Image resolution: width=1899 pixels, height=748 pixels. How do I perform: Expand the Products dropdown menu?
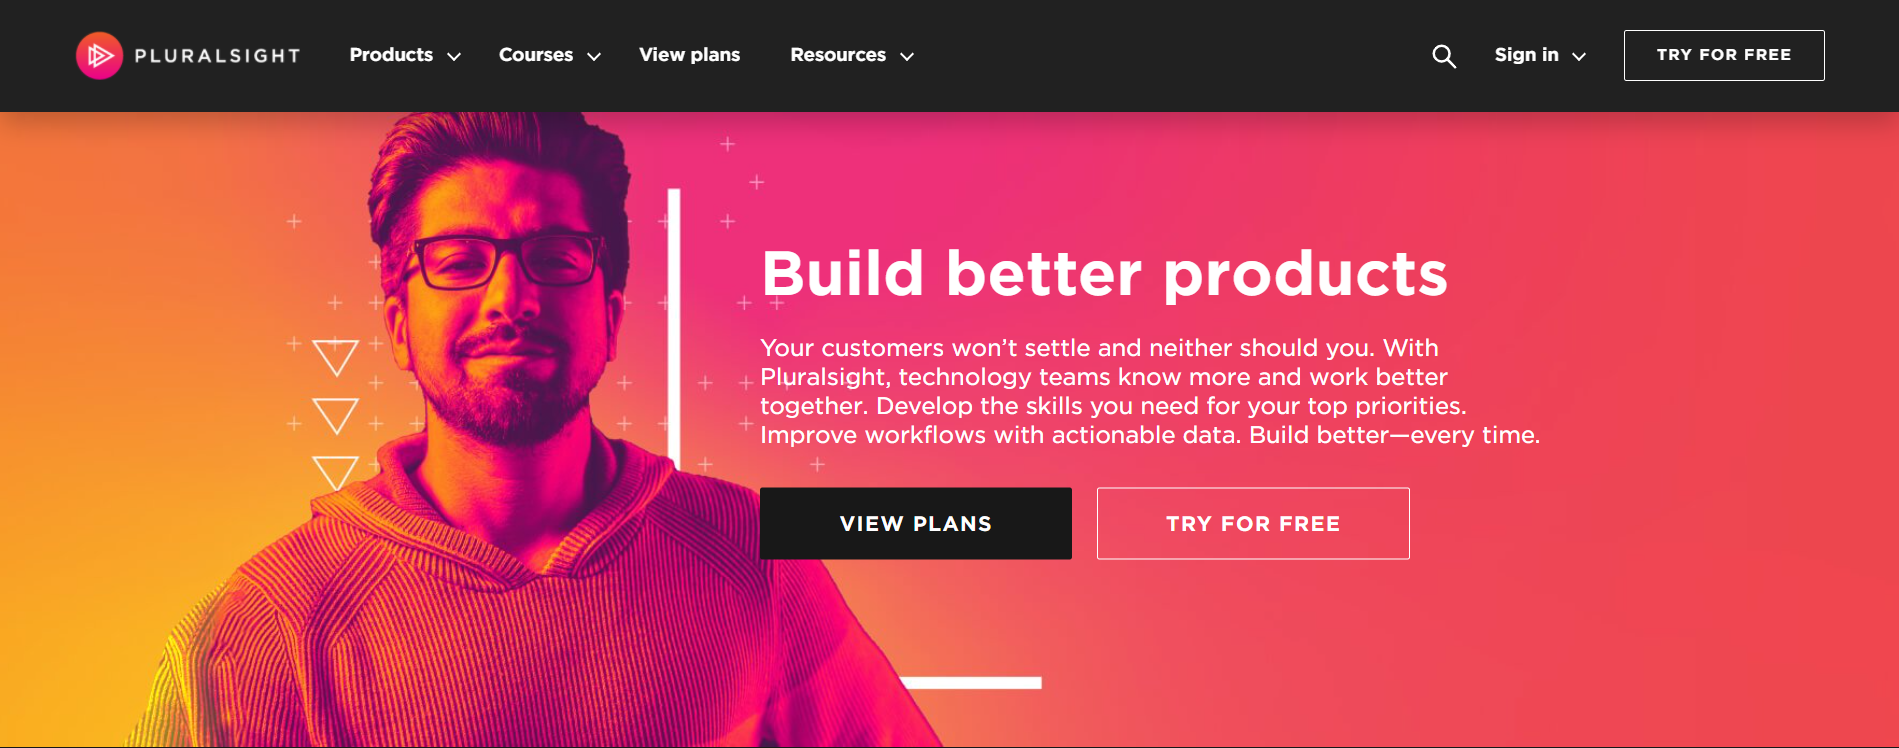(391, 55)
